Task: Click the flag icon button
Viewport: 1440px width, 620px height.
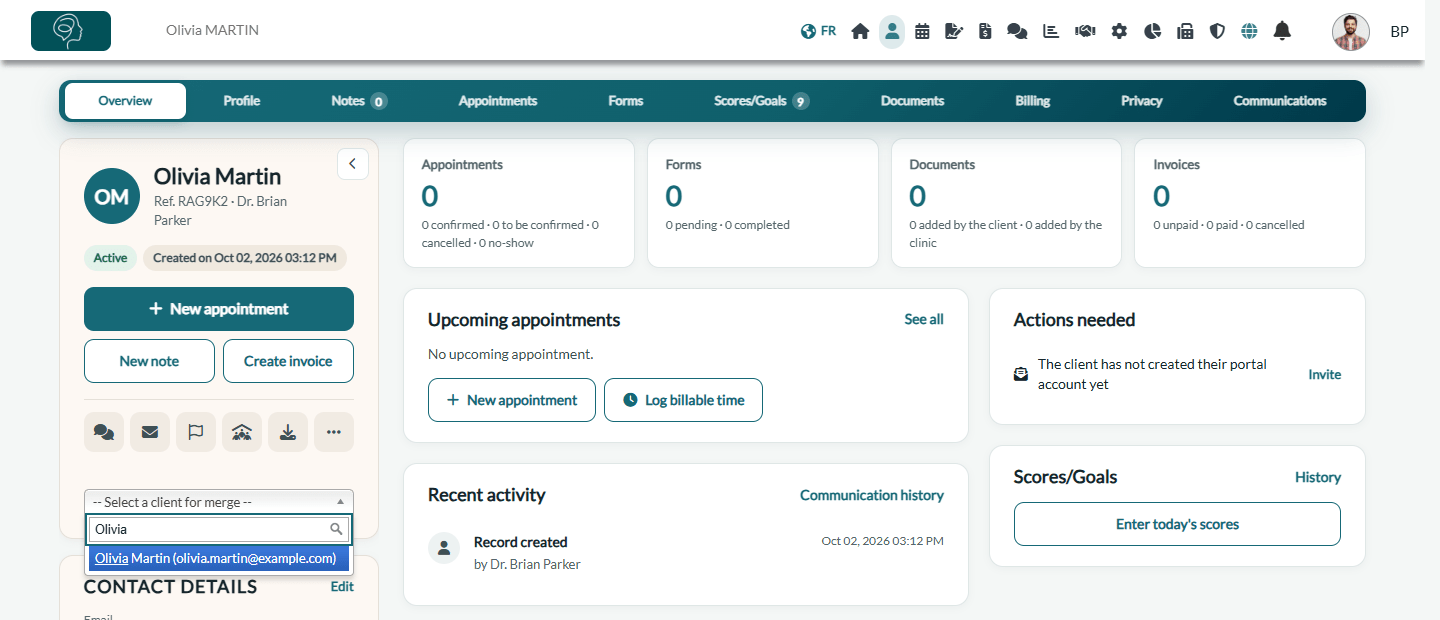Action: (x=196, y=432)
